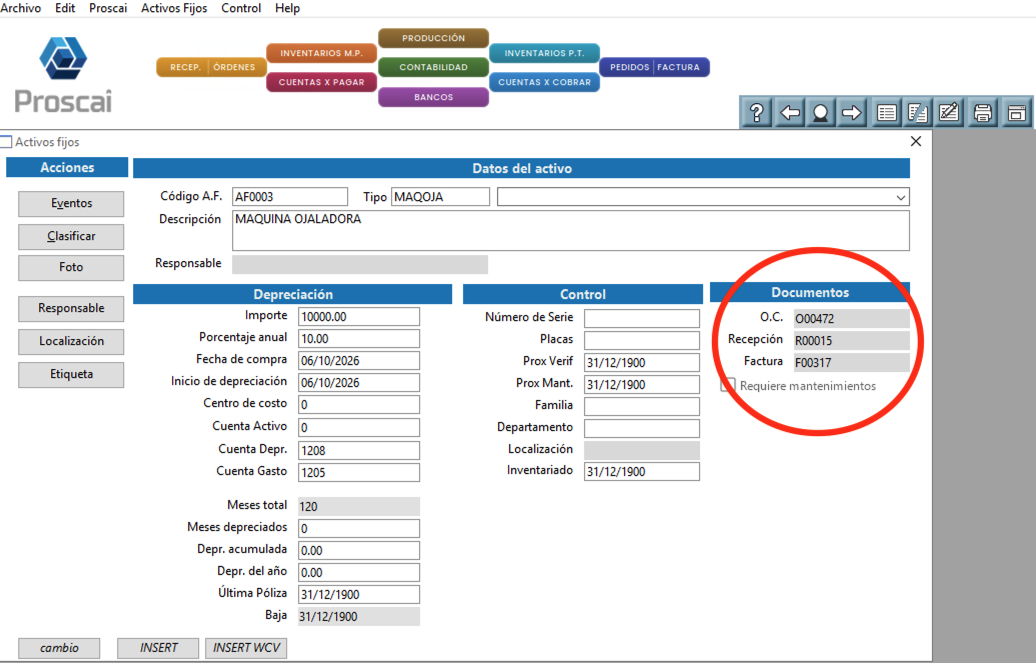
Task: Click the split document list toolbar icon
Action: click(917, 112)
